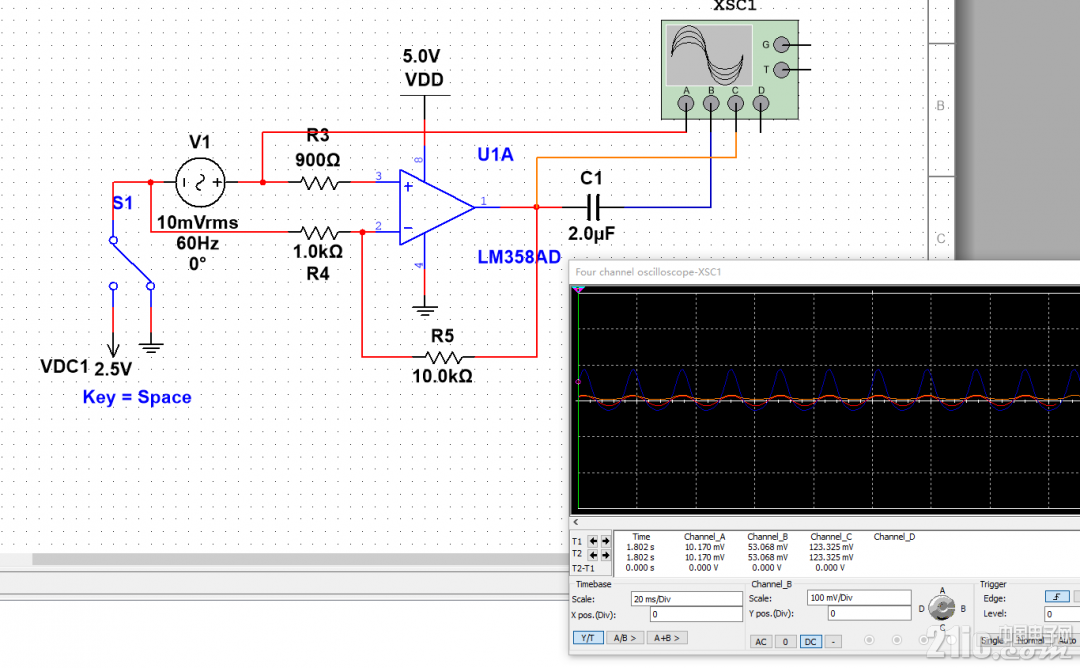Image resolution: width=1080 pixels, height=668 pixels.
Task: Toggle the S1 switch contact arm
Action: [132, 263]
